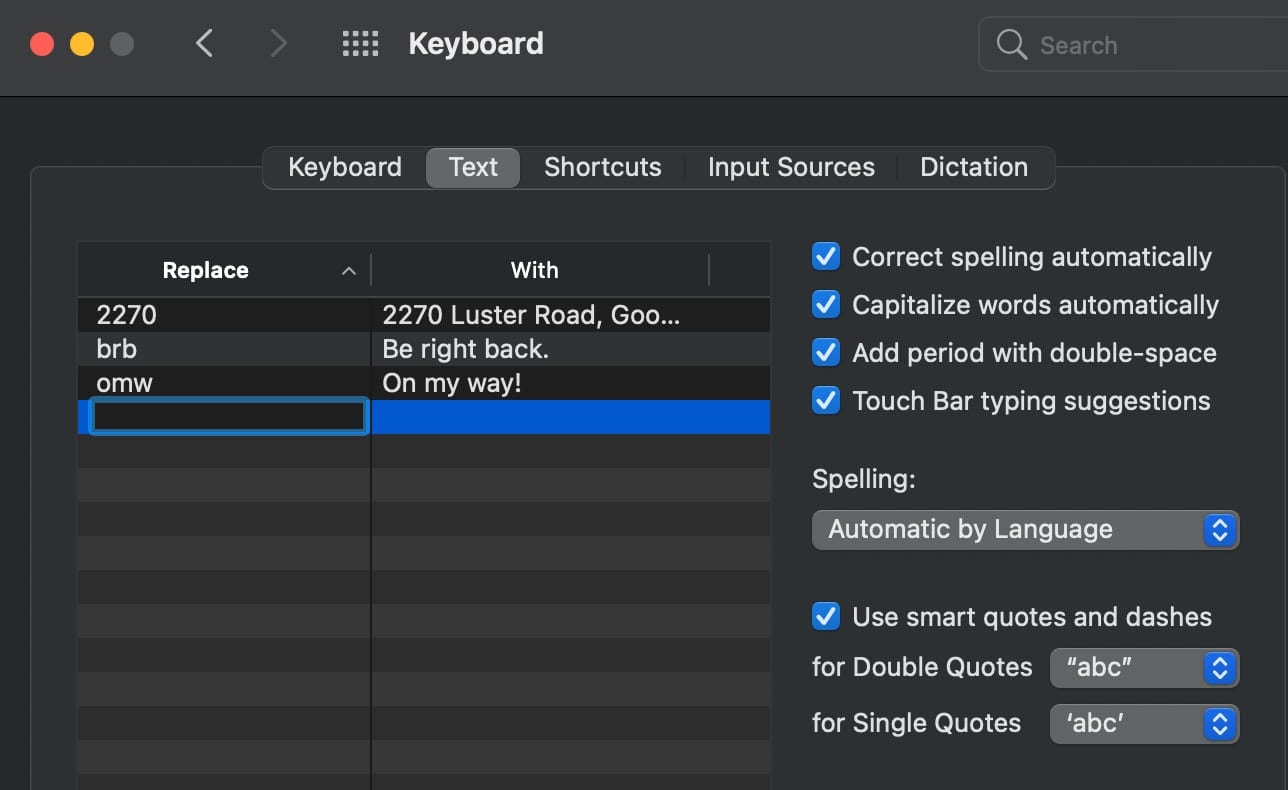Image resolution: width=1288 pixels, height=790 pixels.
Task: Toggle Add period with double-space
Action: point(826,353)
